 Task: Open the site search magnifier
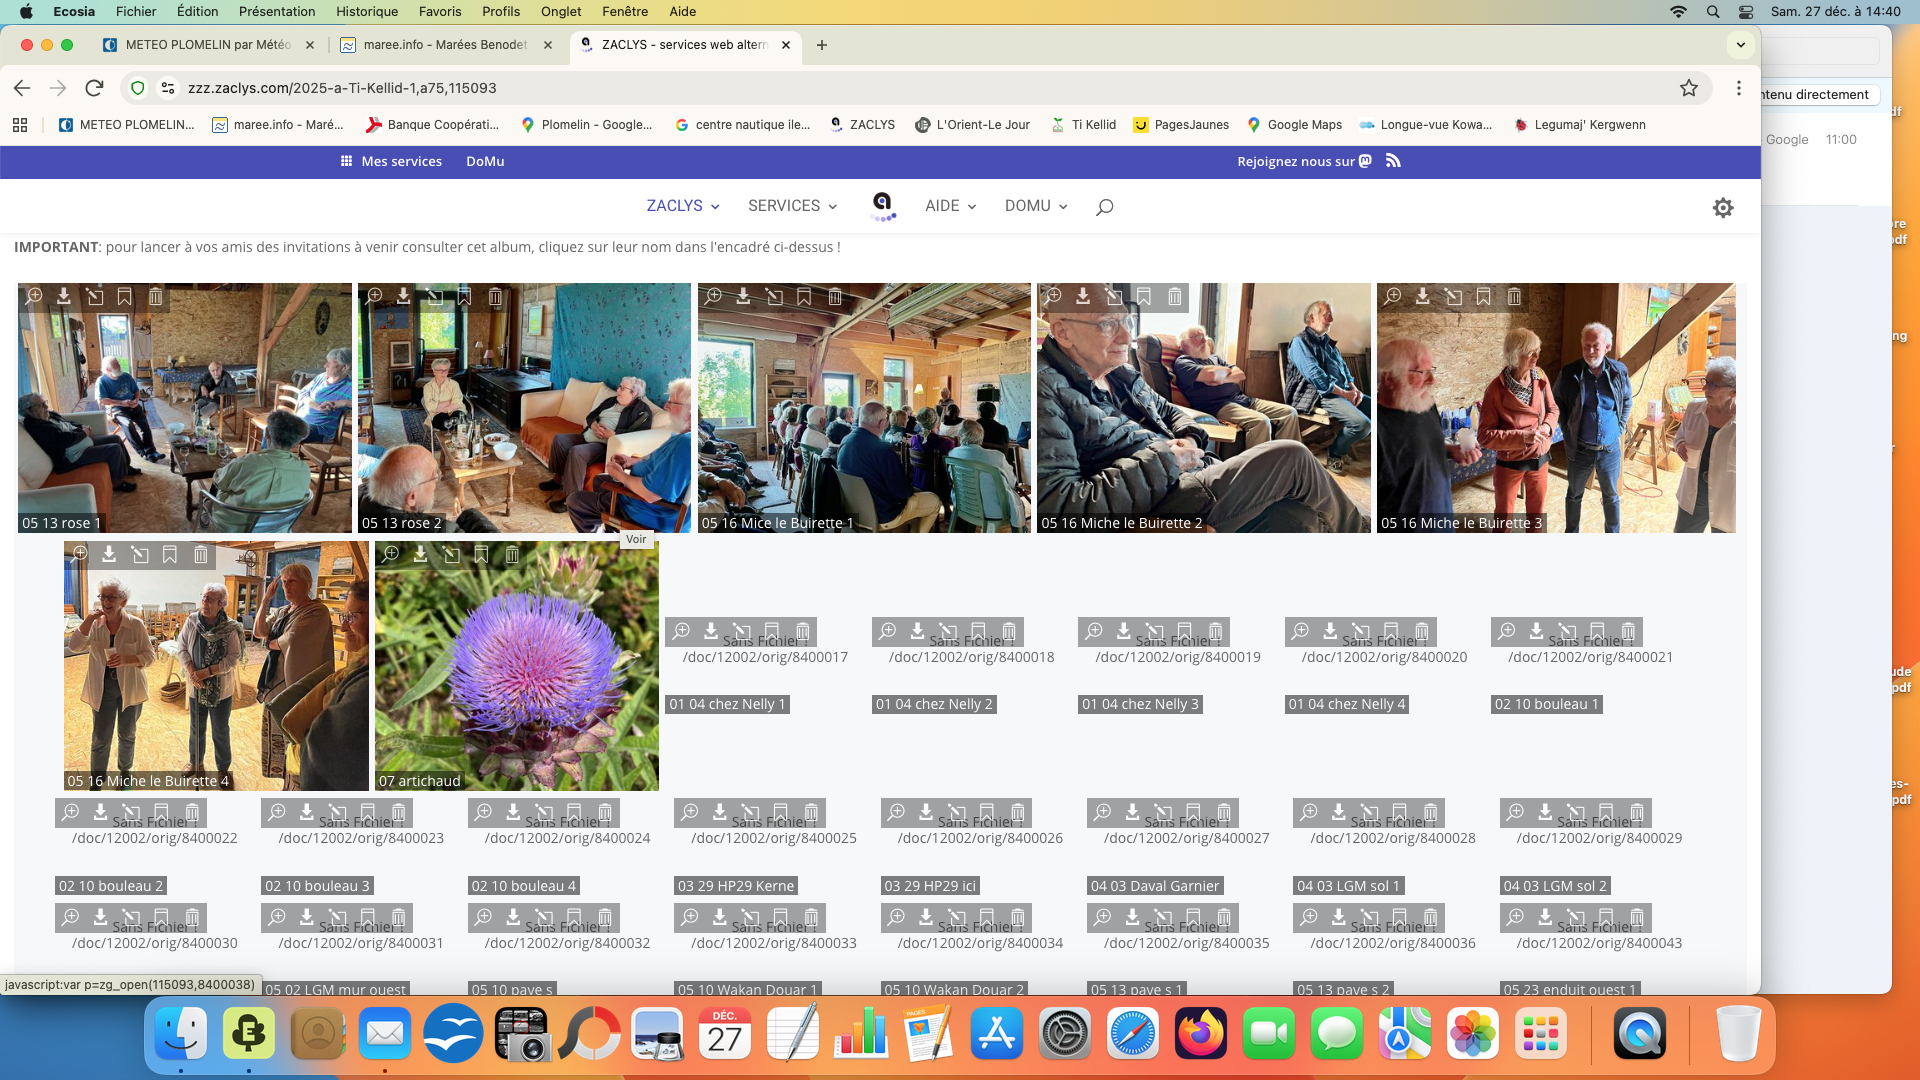click(1104, 207)
